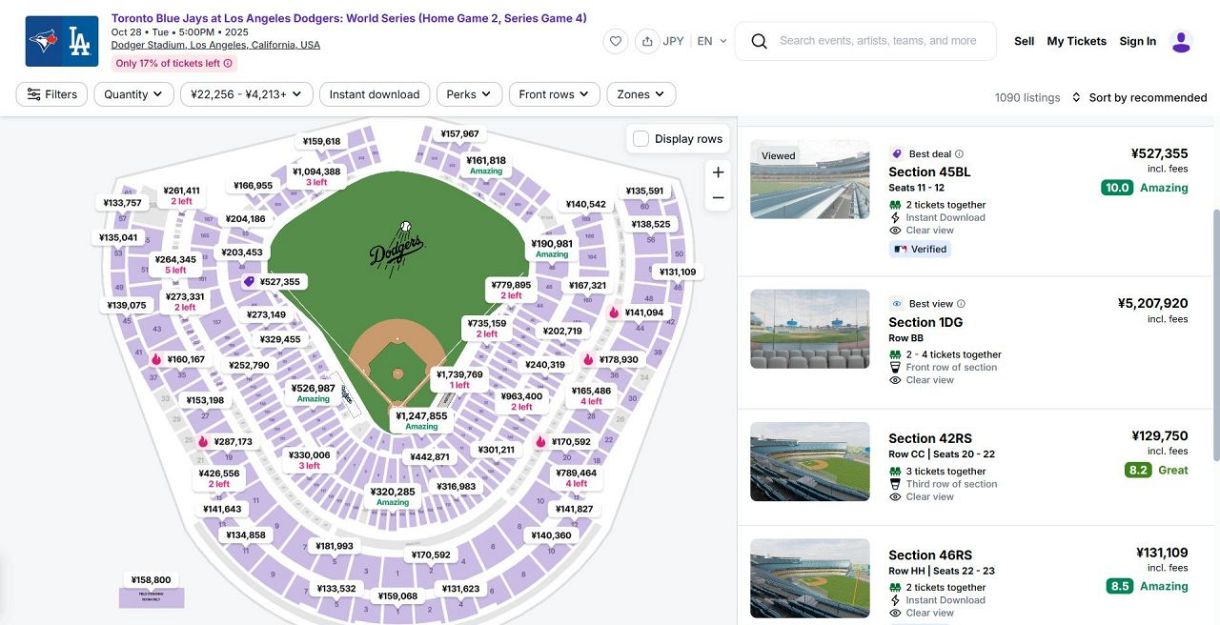
Task: Click the best deal tag at ¥527,355 on map
Action: tap(271, 282)
